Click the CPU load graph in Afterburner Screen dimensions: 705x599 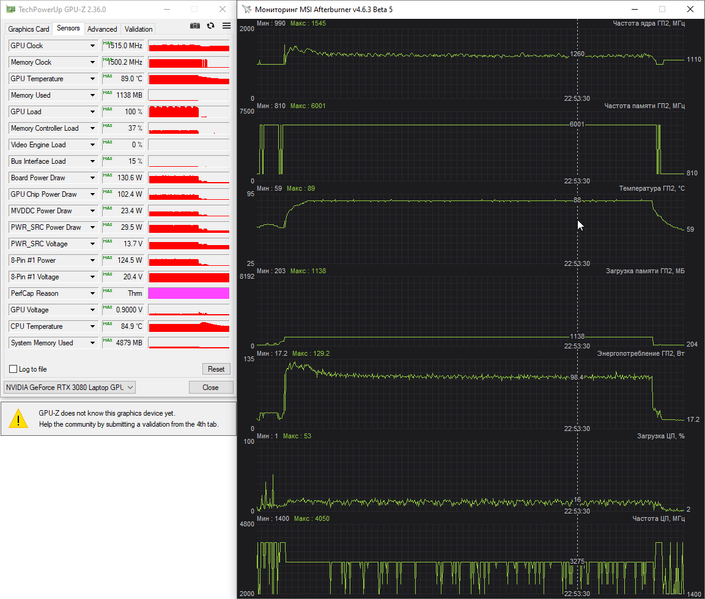point(471,474)
